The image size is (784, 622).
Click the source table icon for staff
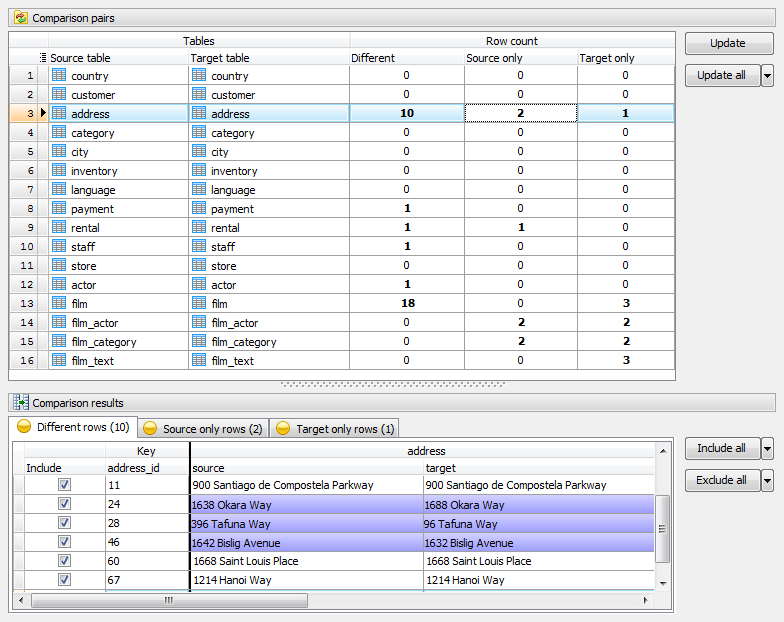click(59, 247)
